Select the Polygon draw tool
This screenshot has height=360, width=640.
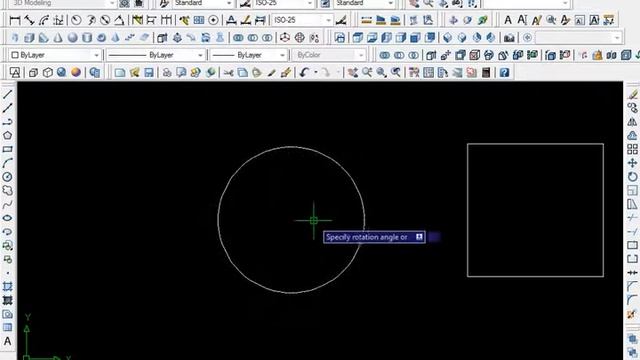click(7, 136)
